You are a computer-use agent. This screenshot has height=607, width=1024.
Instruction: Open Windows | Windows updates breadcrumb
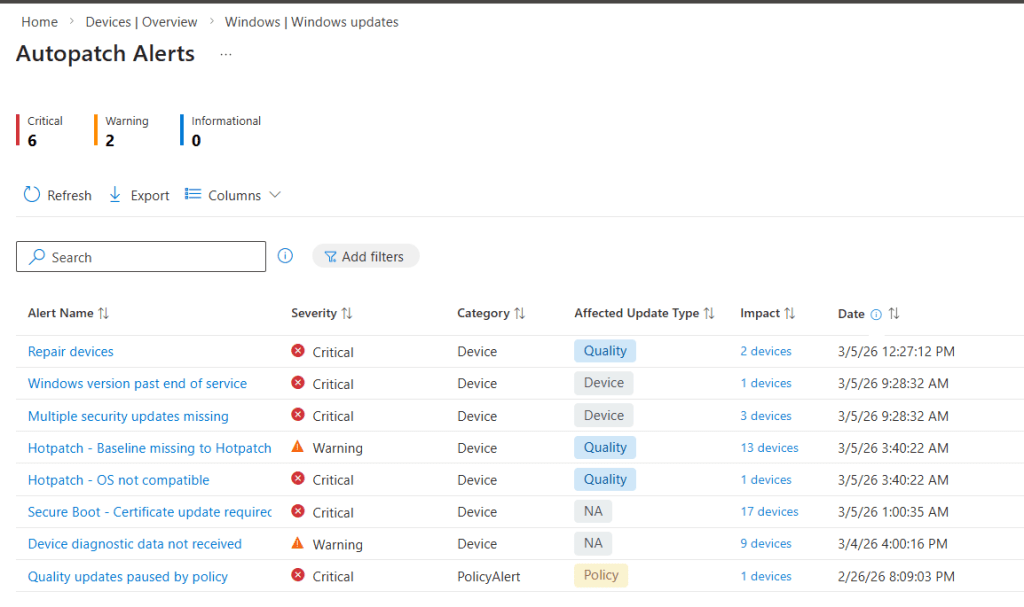point(311,22)
